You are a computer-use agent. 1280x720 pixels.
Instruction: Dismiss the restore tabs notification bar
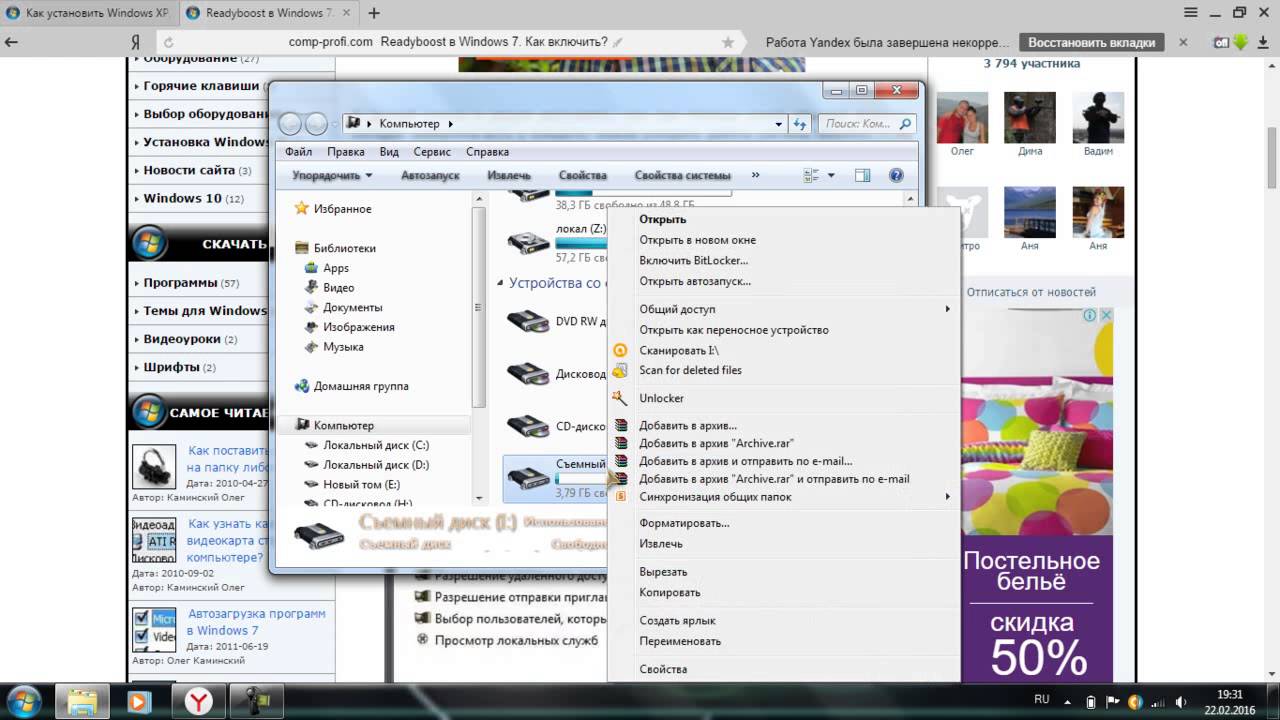tap(1184, 42)
